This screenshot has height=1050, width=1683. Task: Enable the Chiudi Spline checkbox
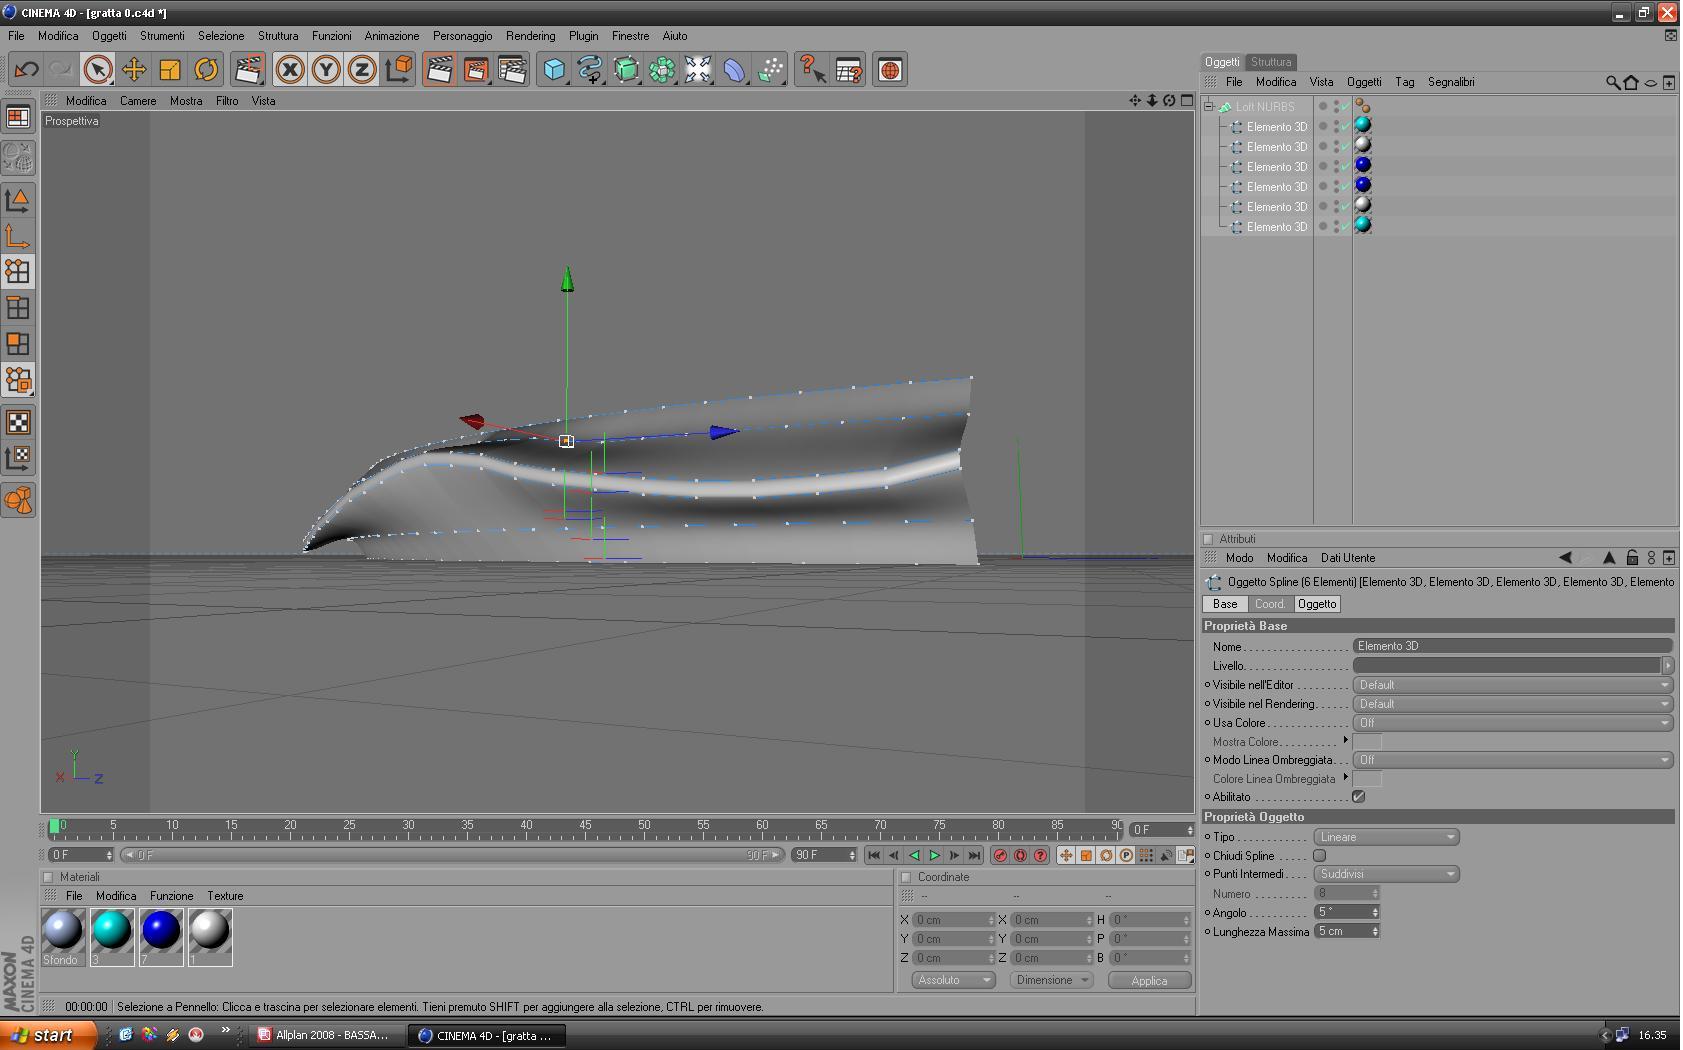(x=1319, y=855)
